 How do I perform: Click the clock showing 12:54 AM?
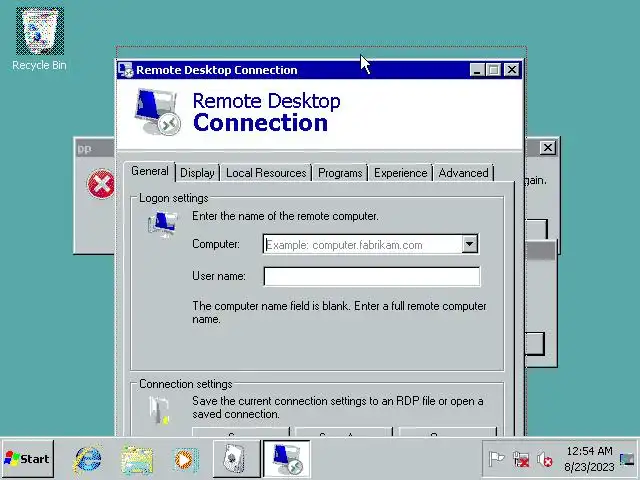click(x=589, y=451)
